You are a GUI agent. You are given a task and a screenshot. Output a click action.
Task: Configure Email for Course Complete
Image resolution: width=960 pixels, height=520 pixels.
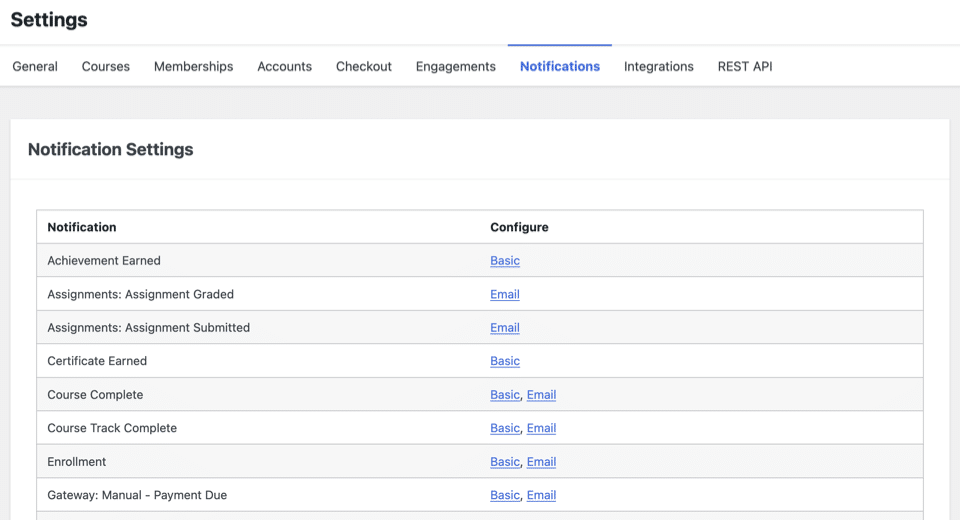(541, 395)
